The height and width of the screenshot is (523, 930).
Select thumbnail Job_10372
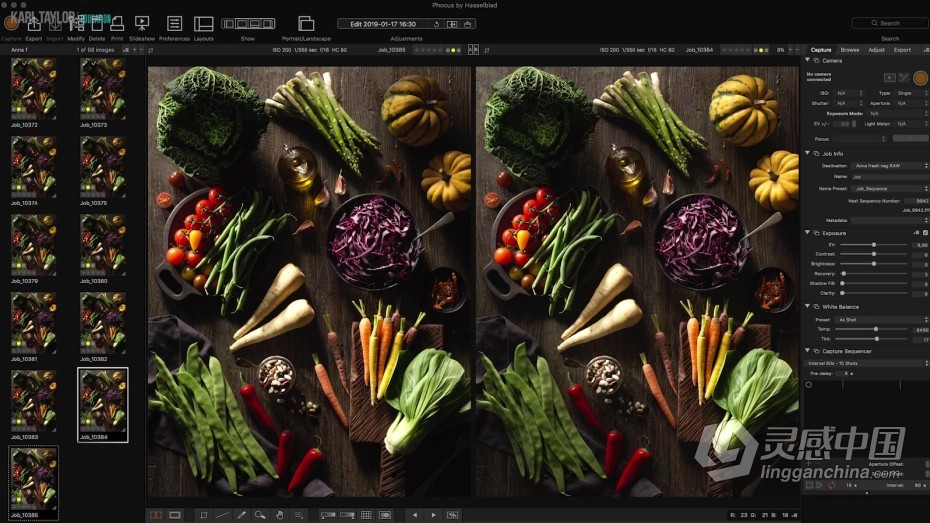tap(33, 89)
